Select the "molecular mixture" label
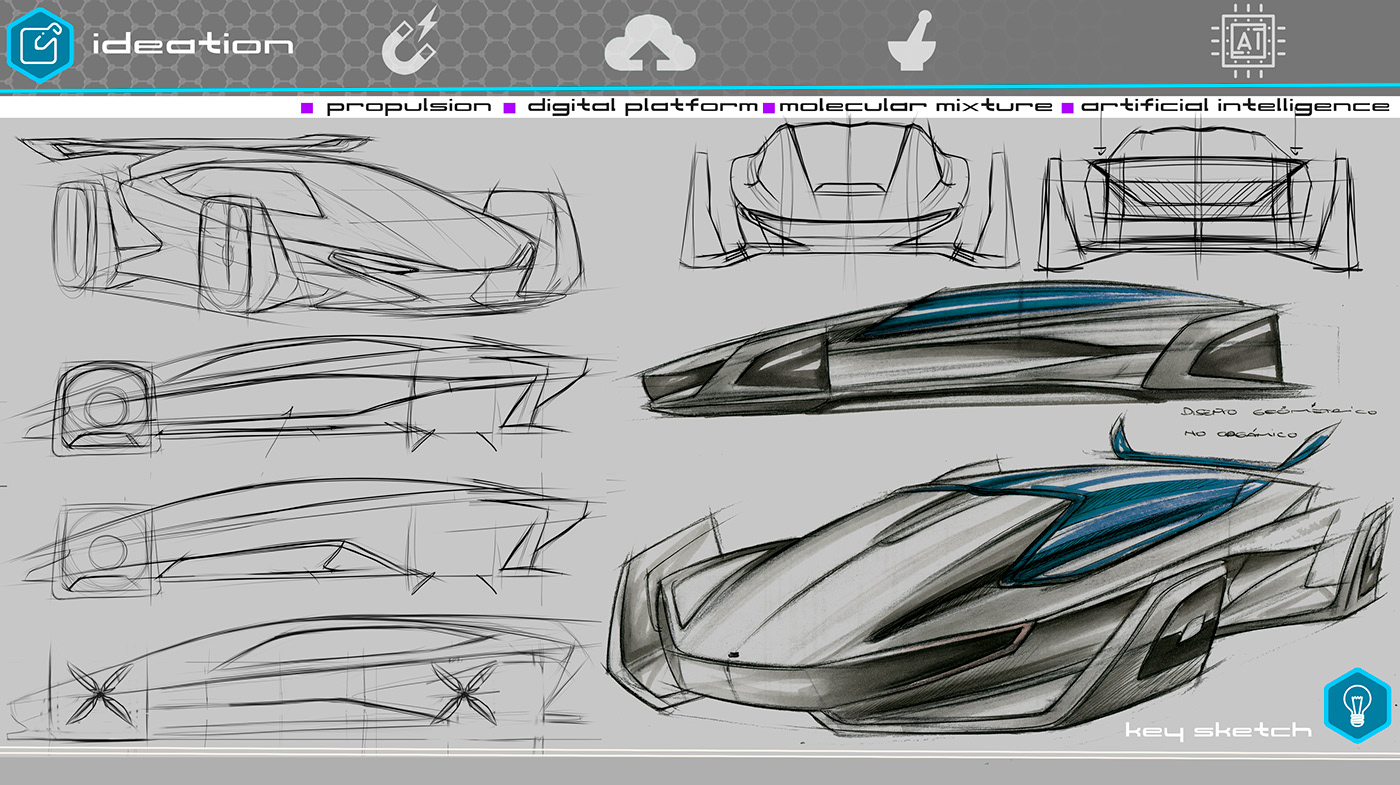1400x785 pixels. [915, 106]
